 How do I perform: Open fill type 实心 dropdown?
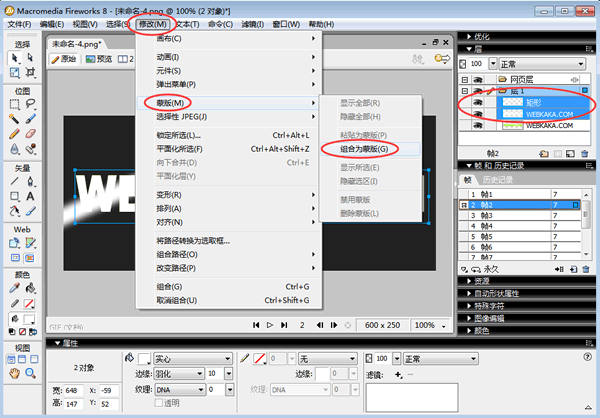(193, 359)
